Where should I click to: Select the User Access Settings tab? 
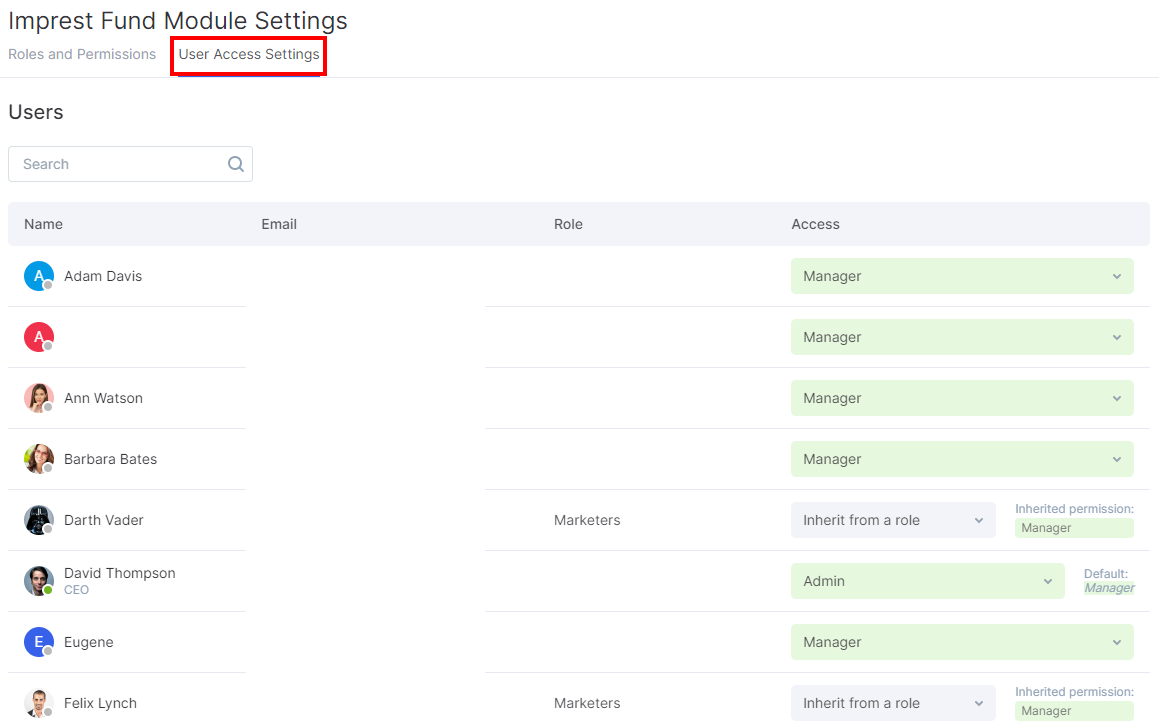pos(249,54)
